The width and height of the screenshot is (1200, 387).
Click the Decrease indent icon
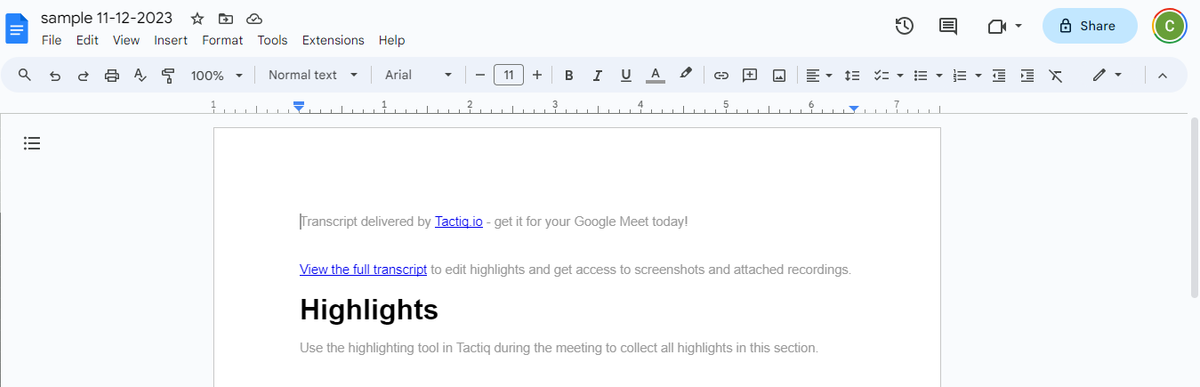coord(999,75)
